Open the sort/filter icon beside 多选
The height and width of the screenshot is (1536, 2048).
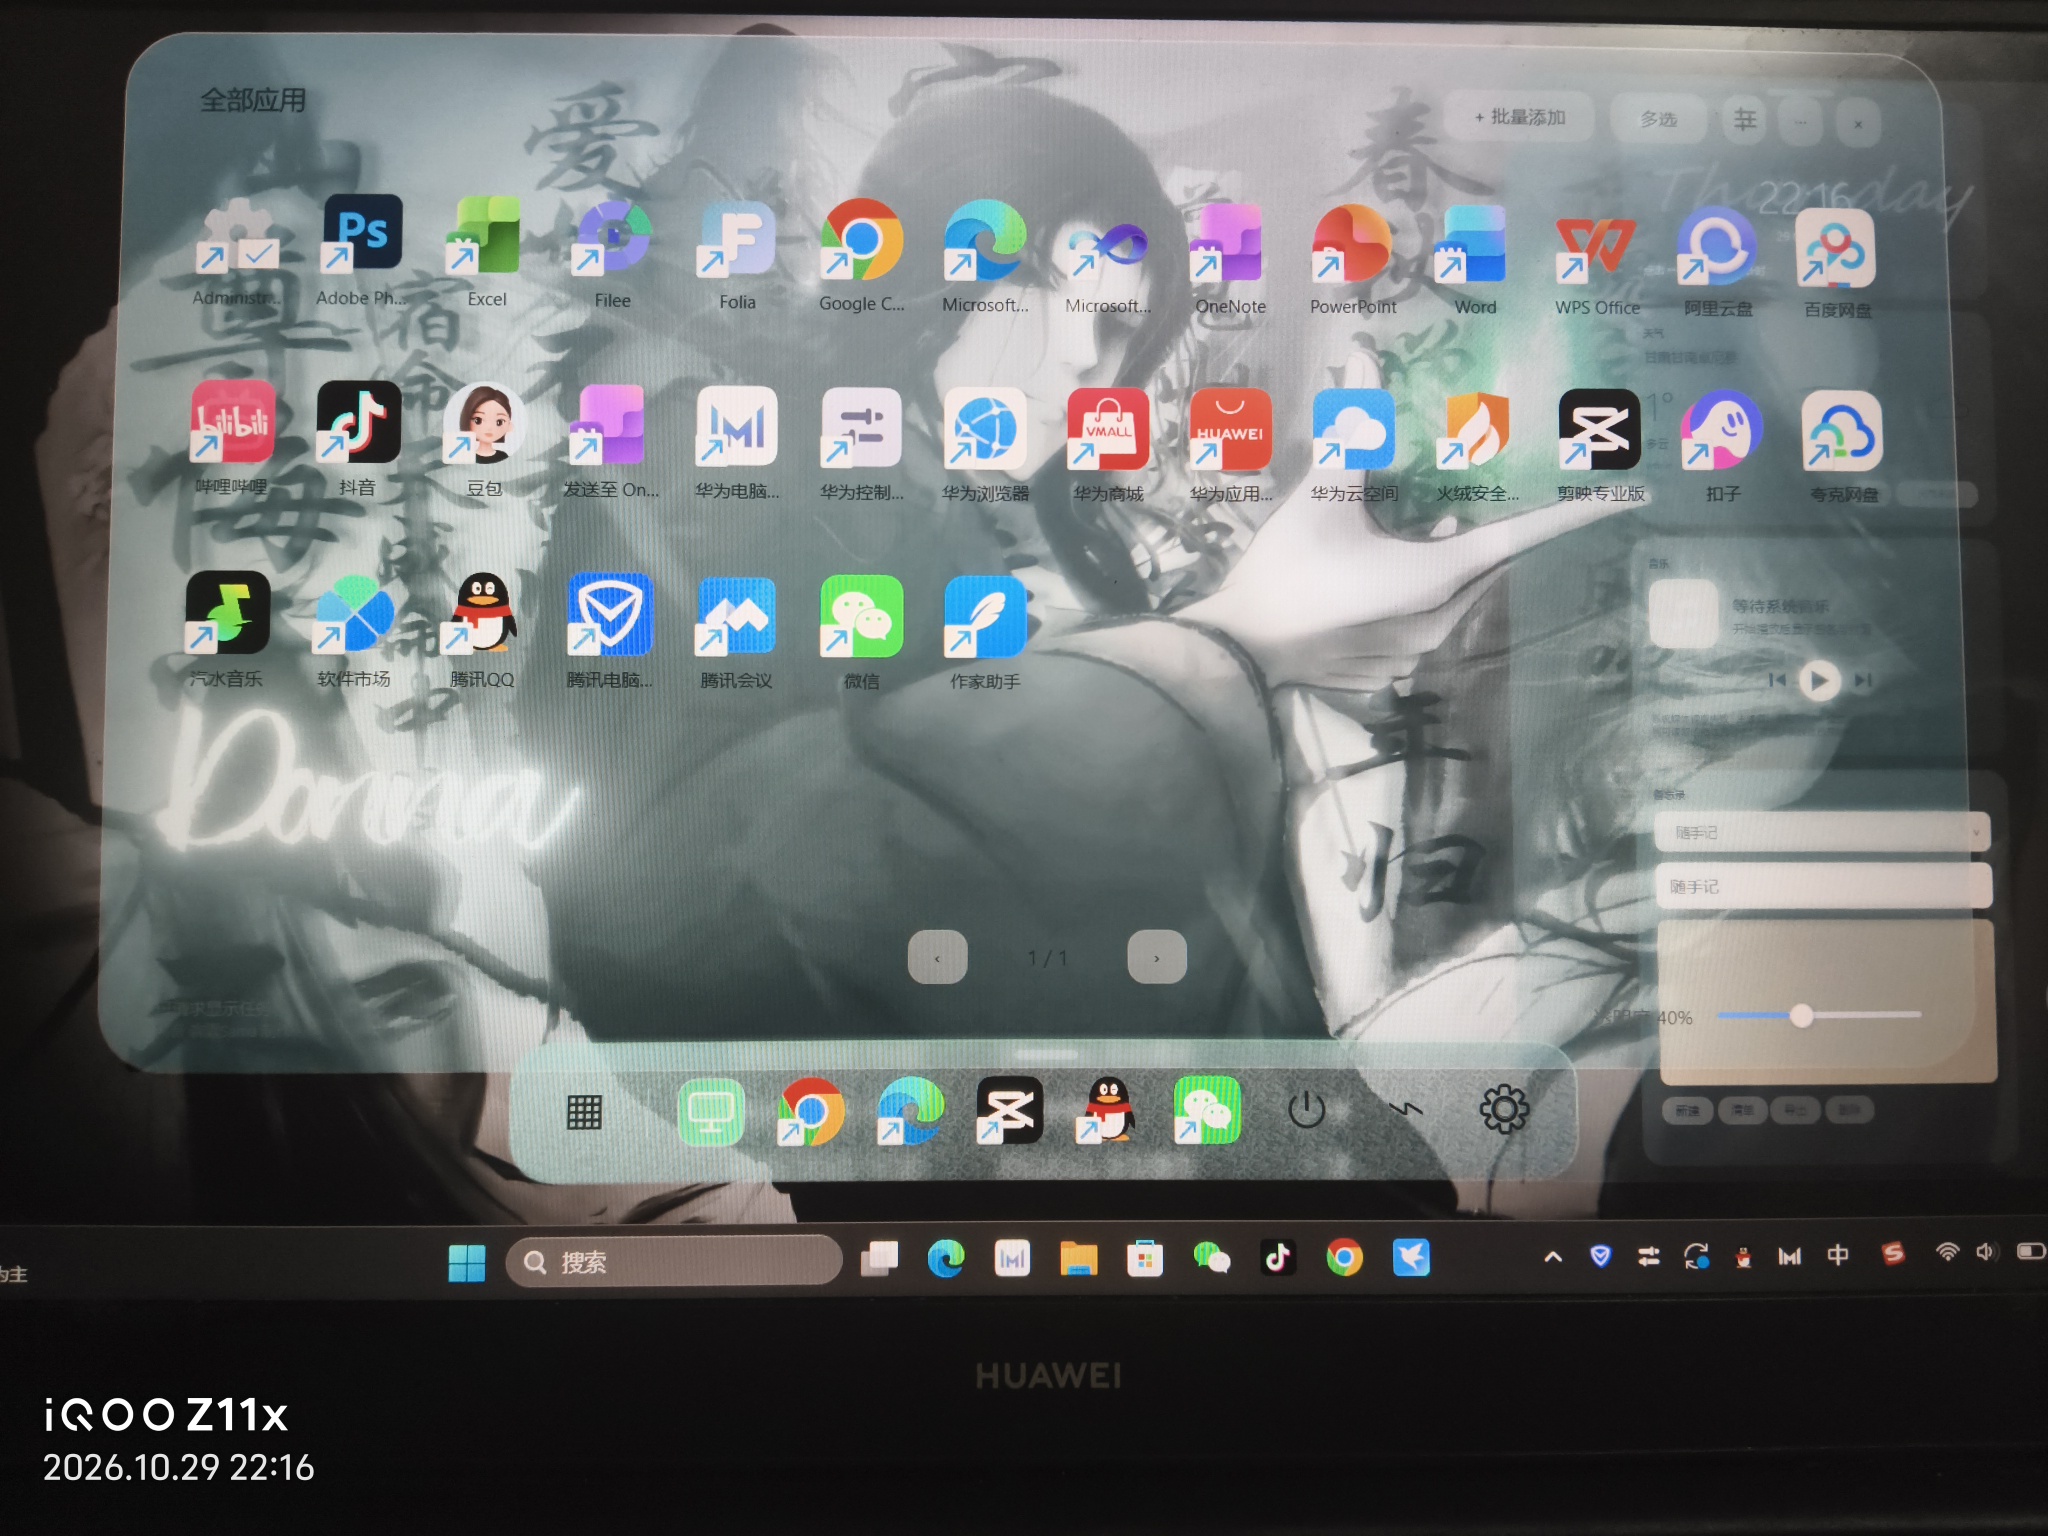1744,120
